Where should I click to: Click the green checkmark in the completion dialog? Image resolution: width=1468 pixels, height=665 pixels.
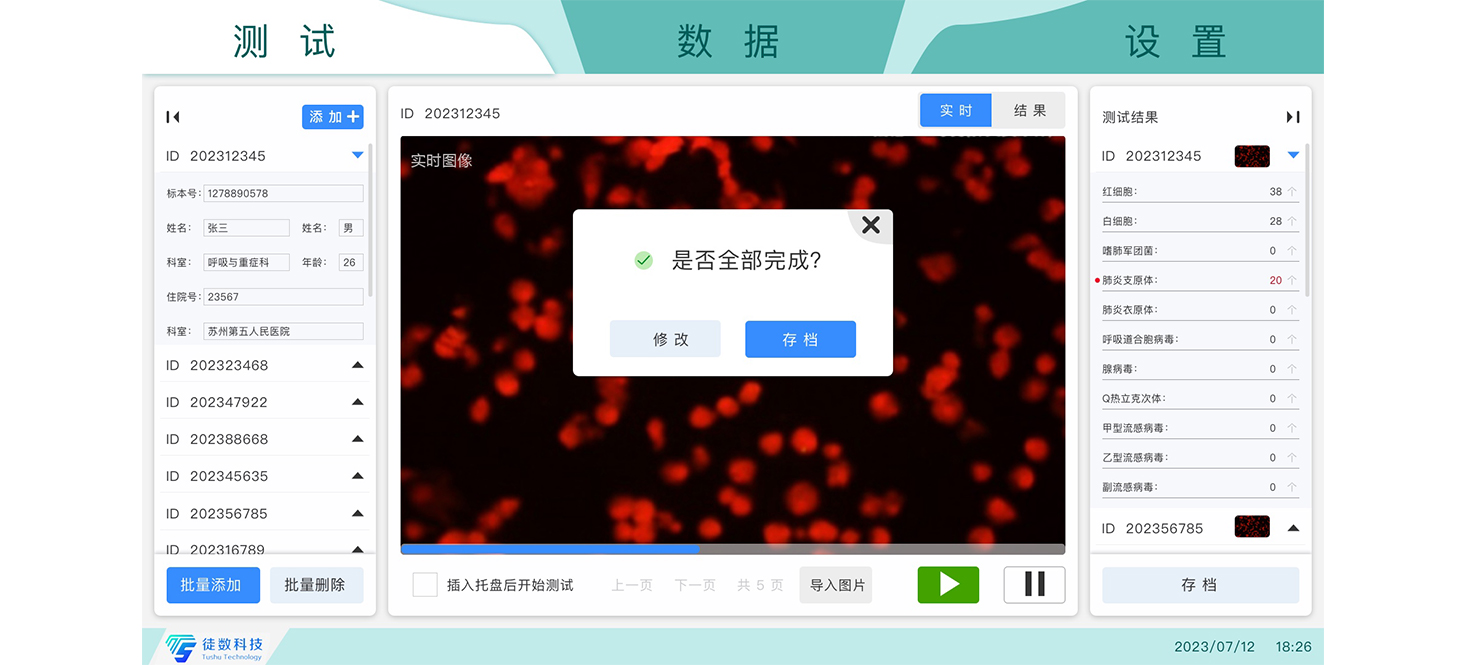tap(643, 259)
